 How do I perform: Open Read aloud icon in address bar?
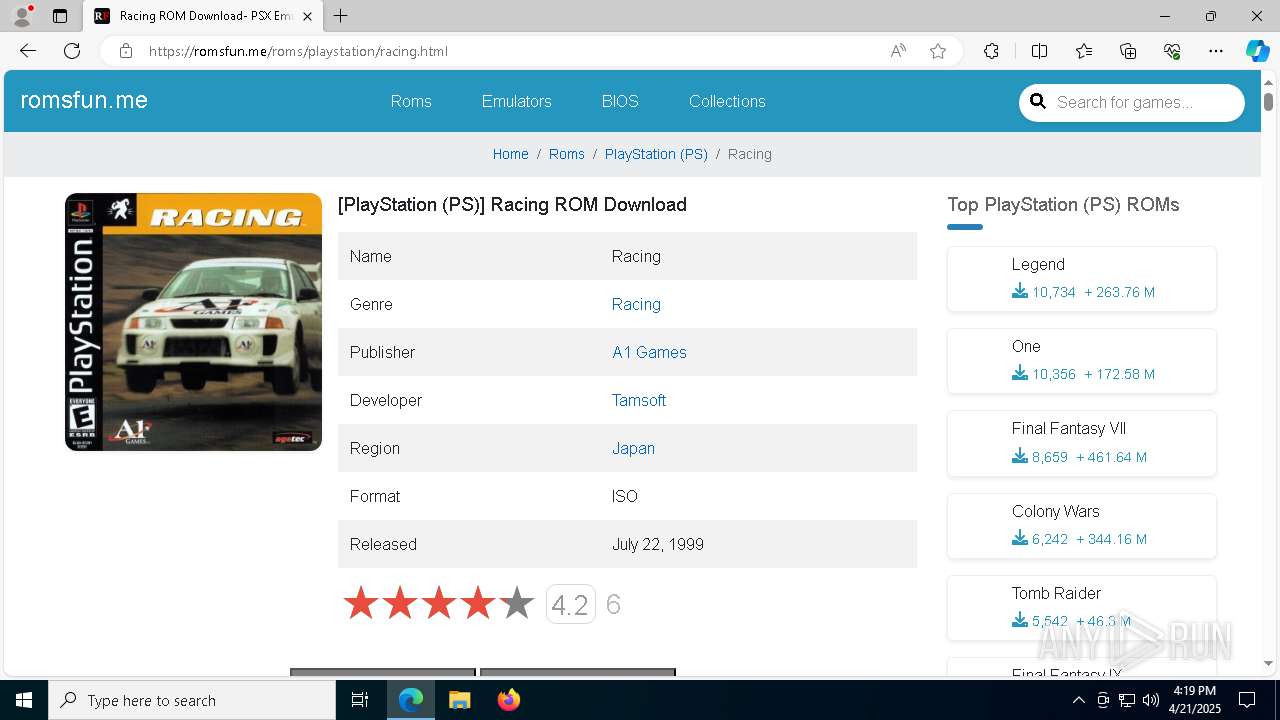click(898, 51)
